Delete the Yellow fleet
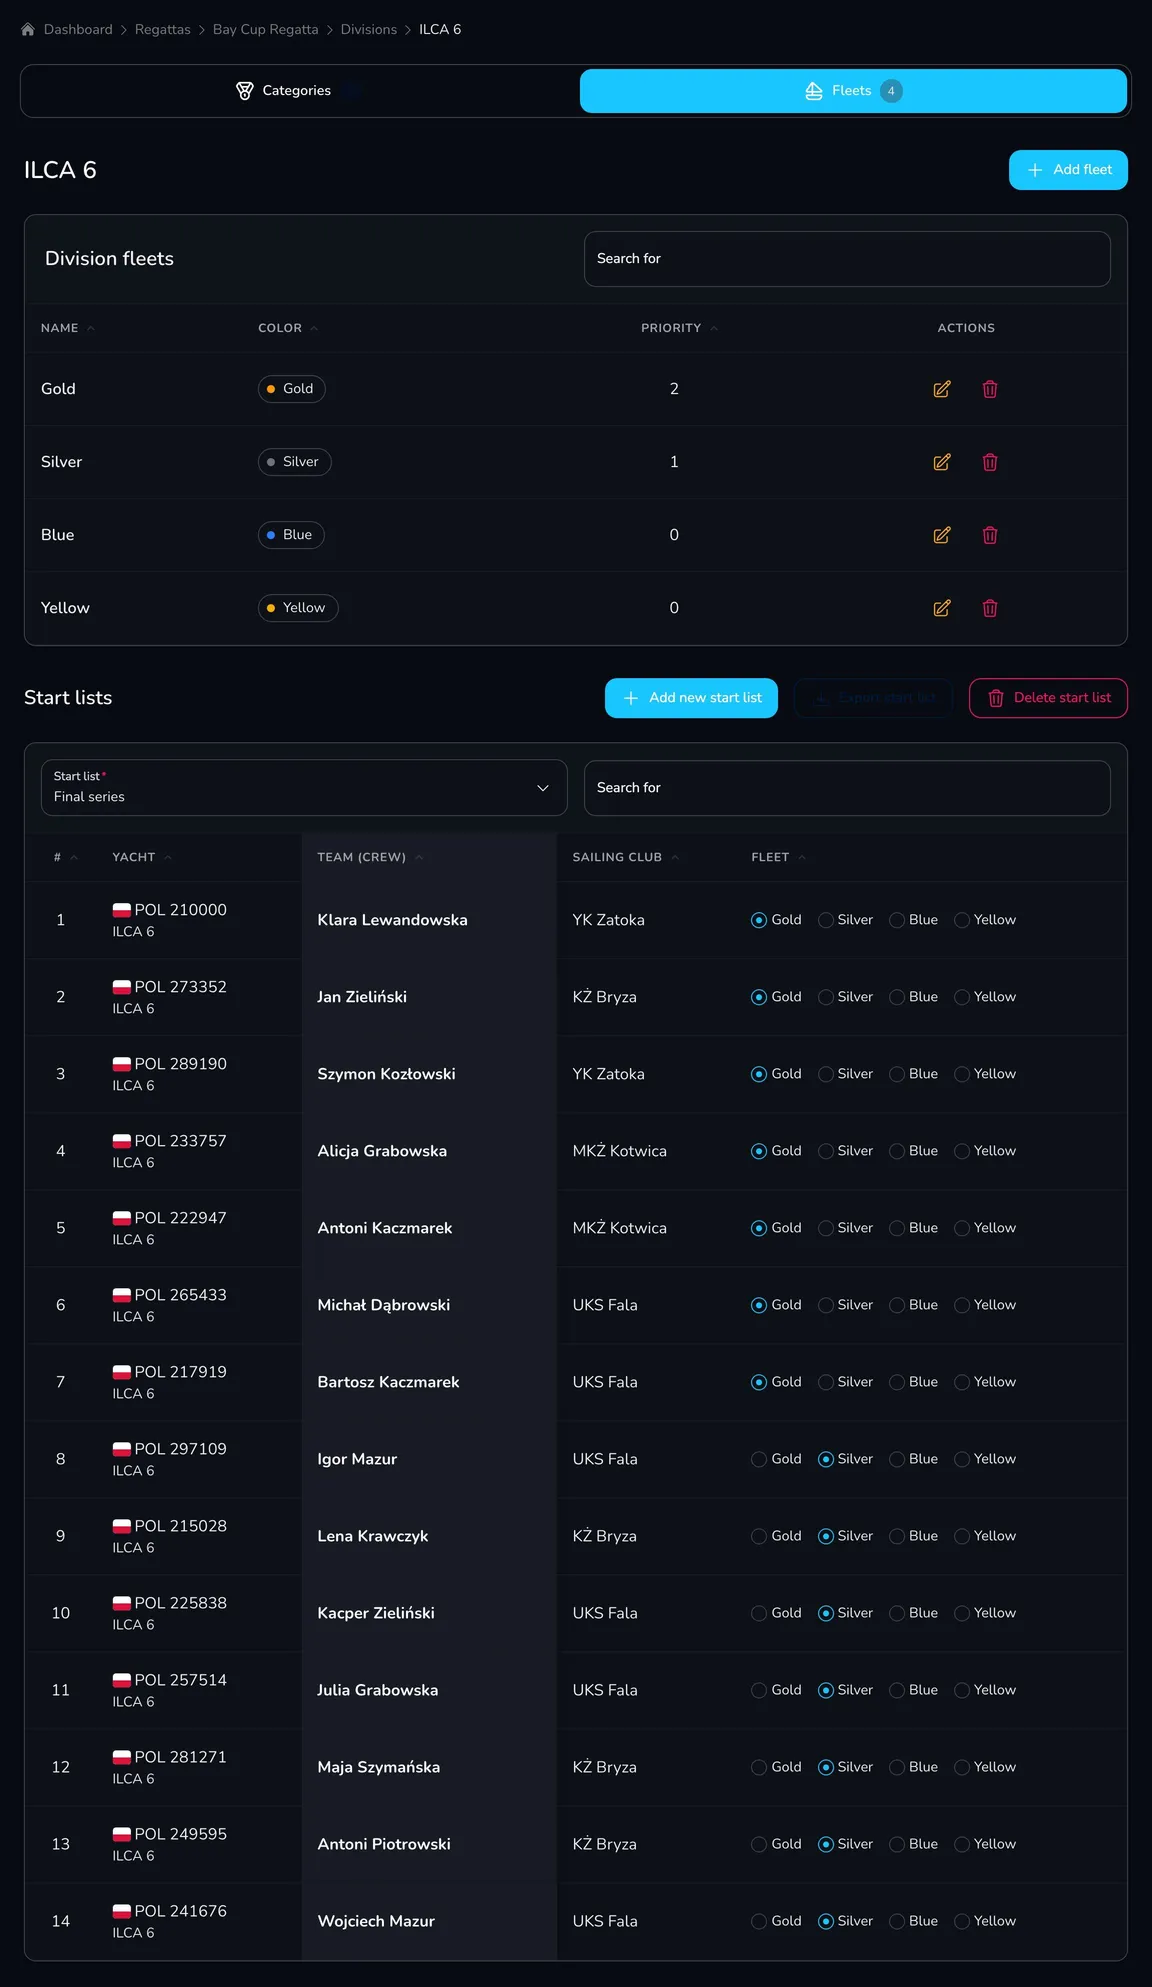 pyautogui.click(x=990, y=608)
